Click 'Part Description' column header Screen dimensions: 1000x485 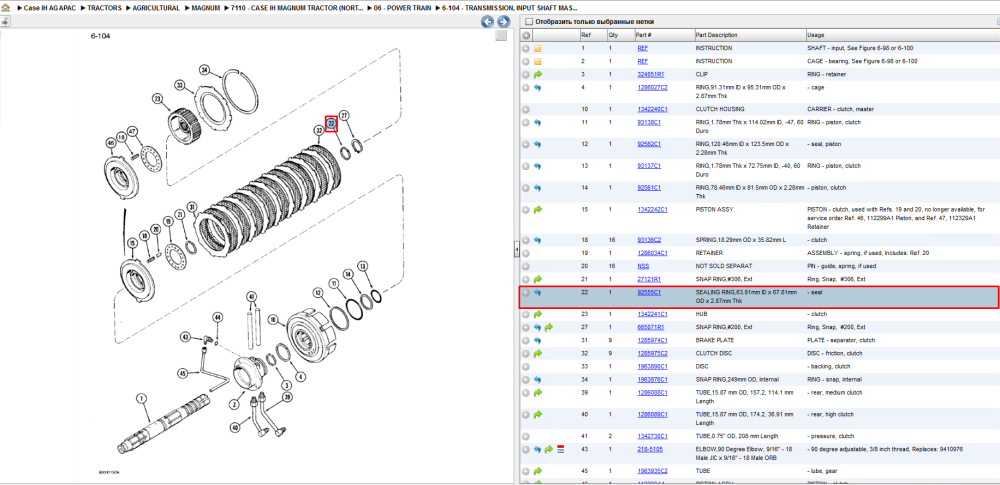(716, 35)
